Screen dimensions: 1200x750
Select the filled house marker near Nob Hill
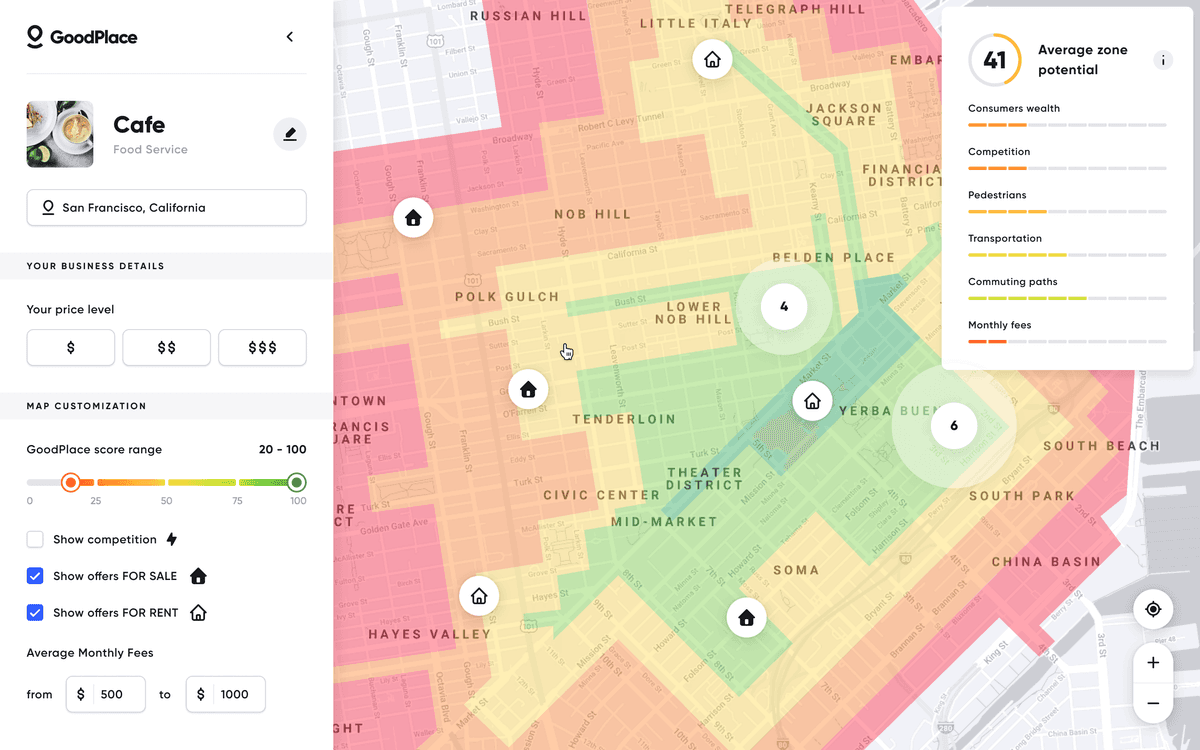(x=413, y=217)
